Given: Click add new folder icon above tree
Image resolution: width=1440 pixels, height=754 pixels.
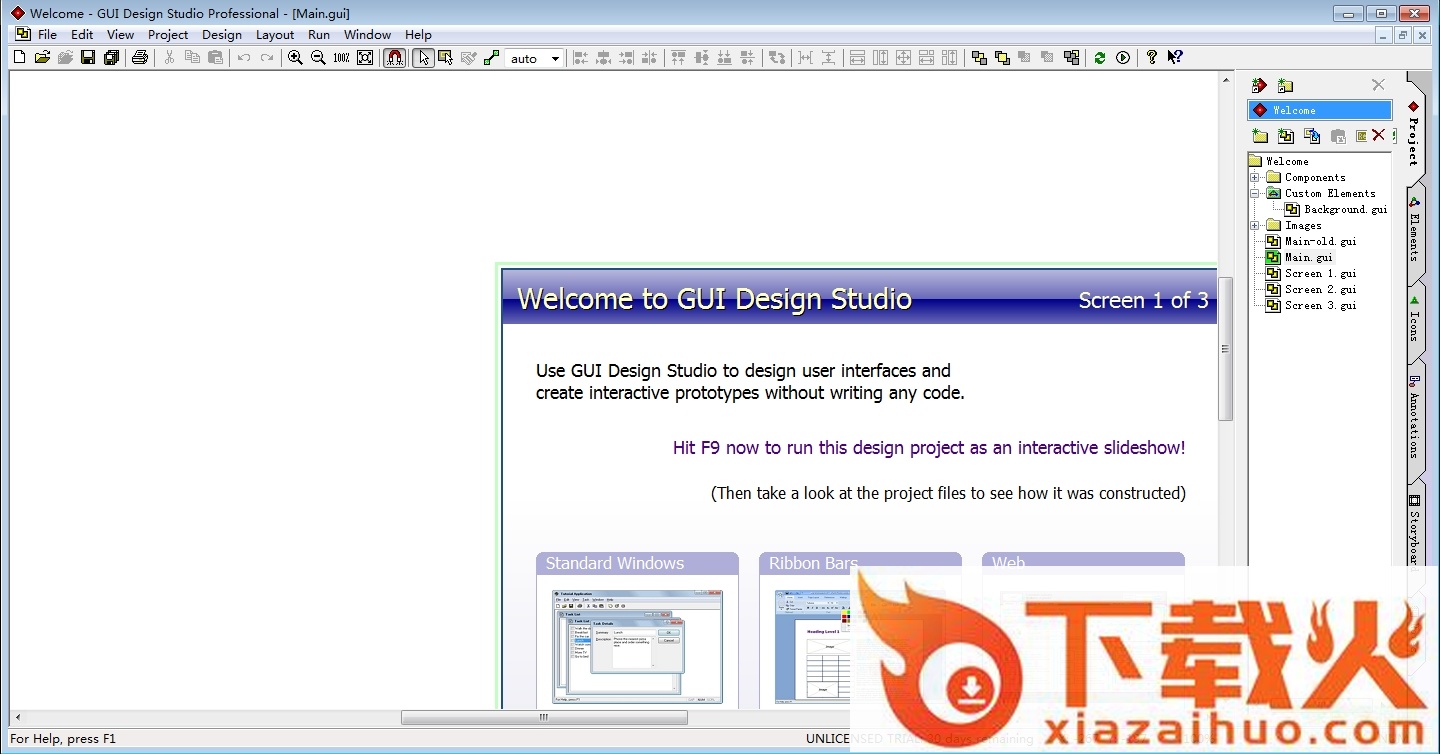Looking at the screenshot, I should click(x=1260, y=136).
